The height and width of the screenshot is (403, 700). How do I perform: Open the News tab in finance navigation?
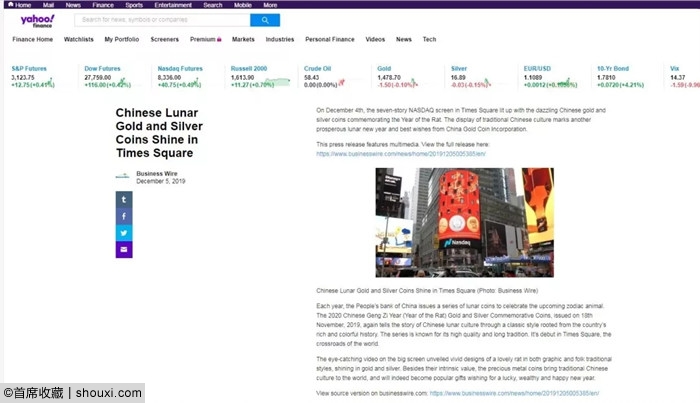pyautogui.click(x=404, y=39)
